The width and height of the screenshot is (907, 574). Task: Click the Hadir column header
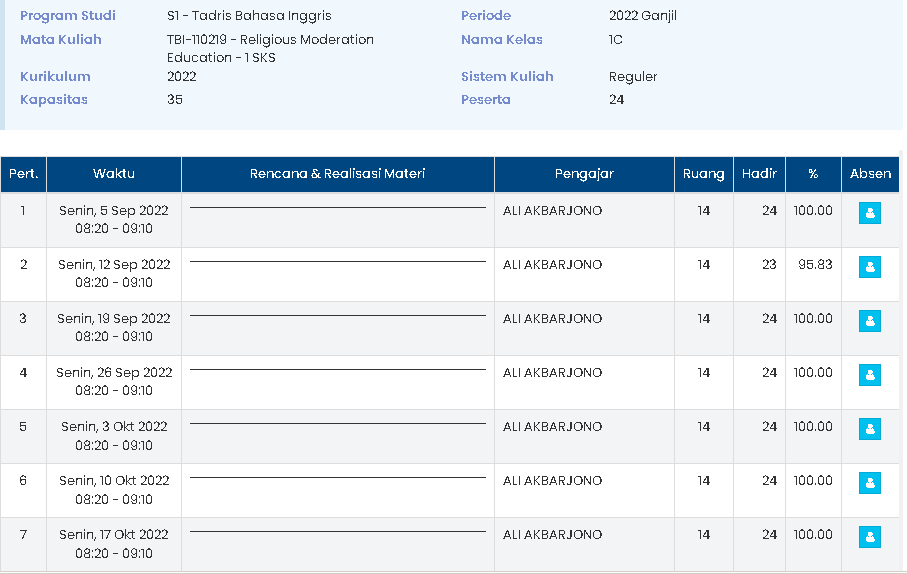coord(759,174)
